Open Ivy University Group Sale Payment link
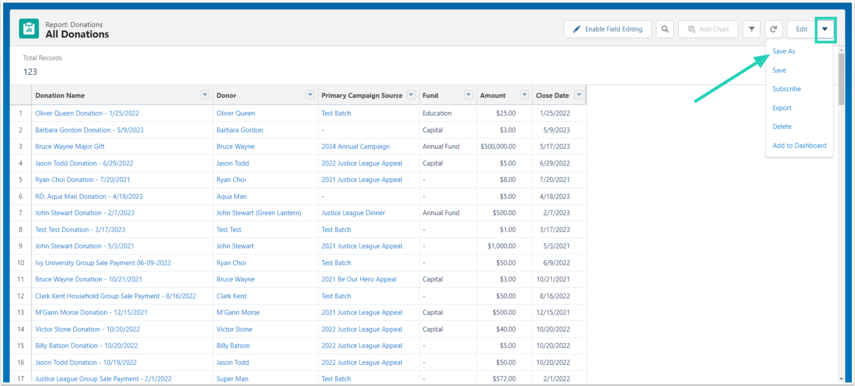 pyautogui.click(x=103, y=263)
